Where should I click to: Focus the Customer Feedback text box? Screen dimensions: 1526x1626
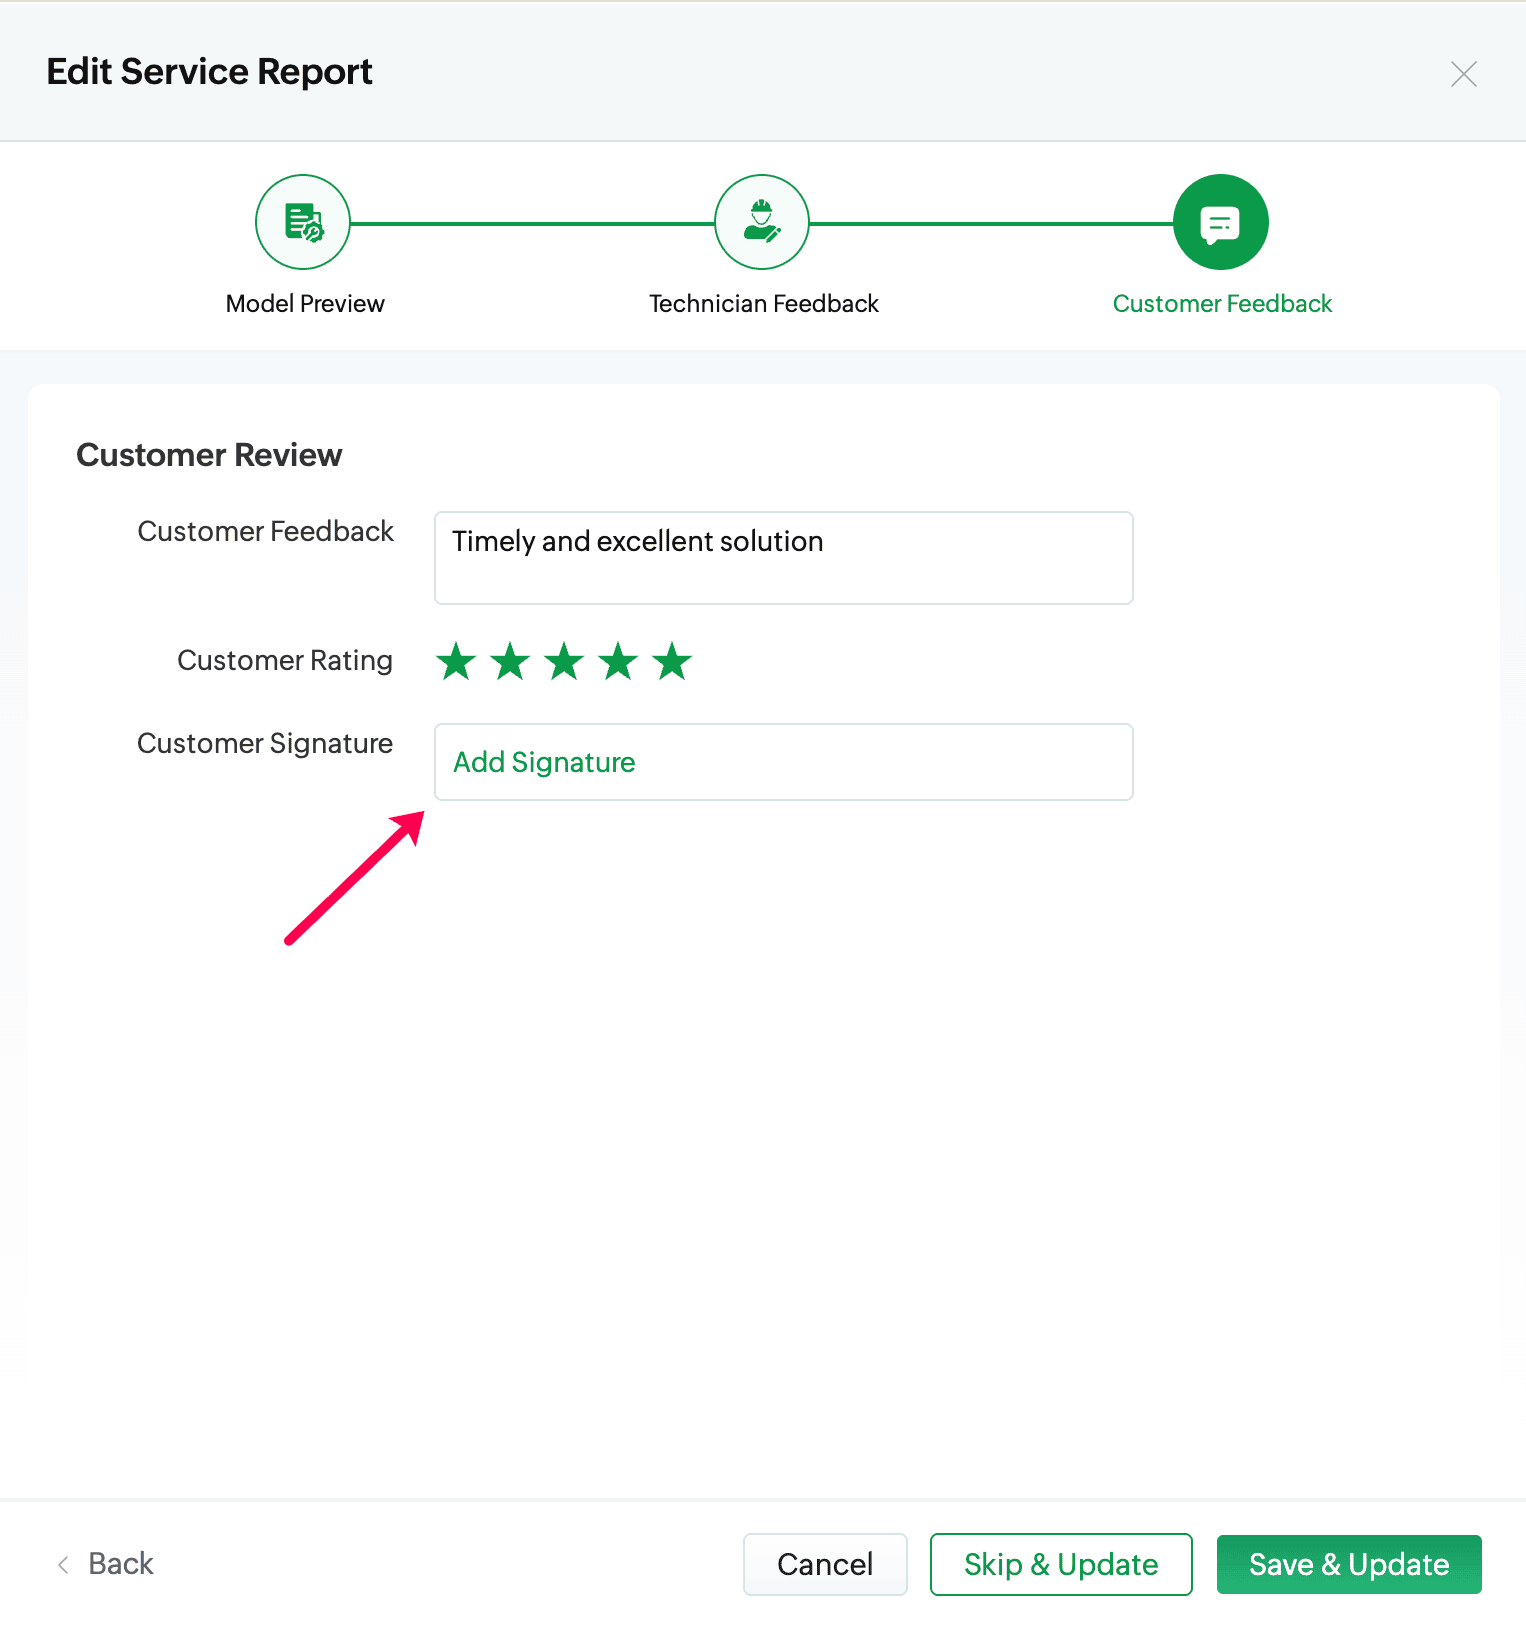point(783,558)
